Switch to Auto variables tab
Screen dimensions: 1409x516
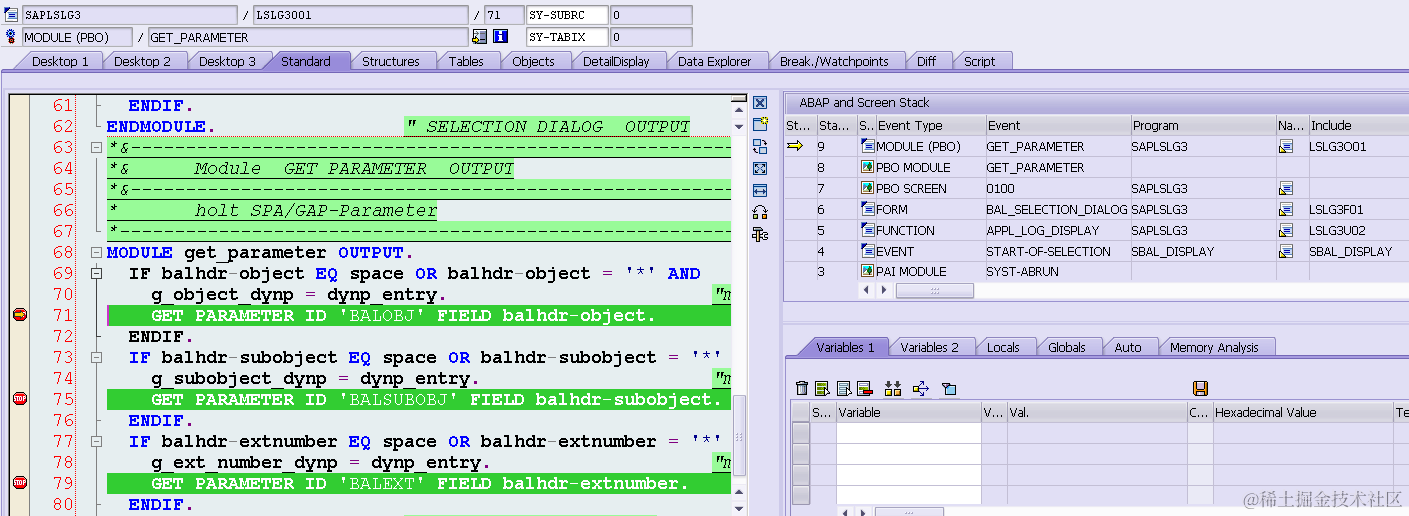(1128, 347)
